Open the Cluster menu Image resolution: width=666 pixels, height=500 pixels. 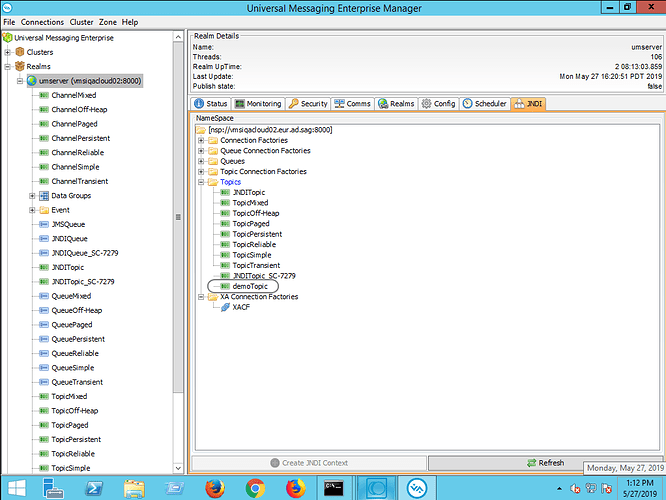pyautogui.click(x=81, y=22)
